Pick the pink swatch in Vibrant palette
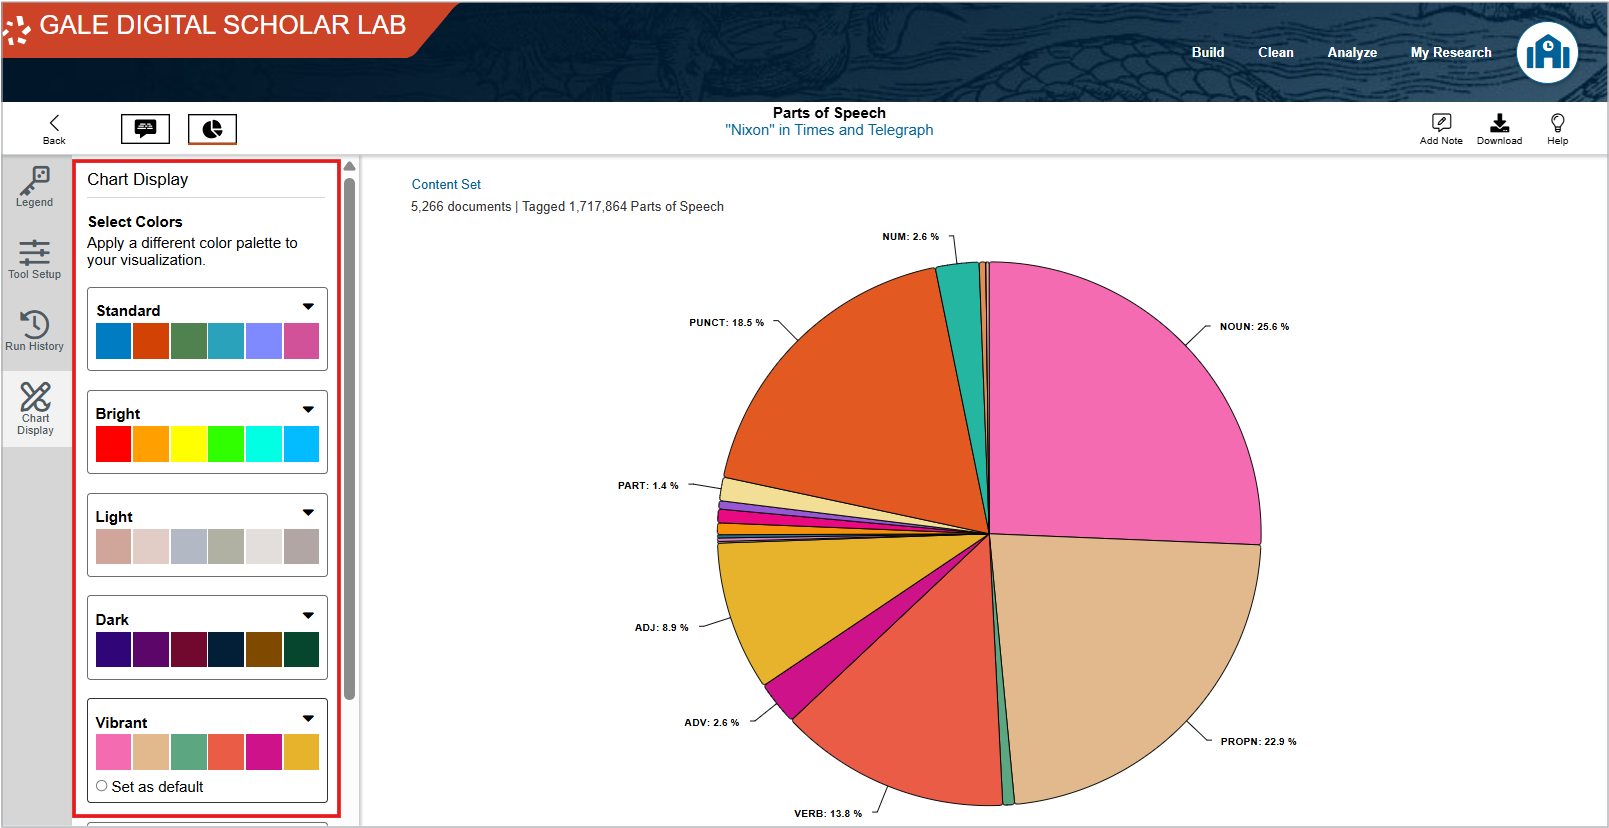1609x828 pixels. pyautogui.click(x=114, y=752)
